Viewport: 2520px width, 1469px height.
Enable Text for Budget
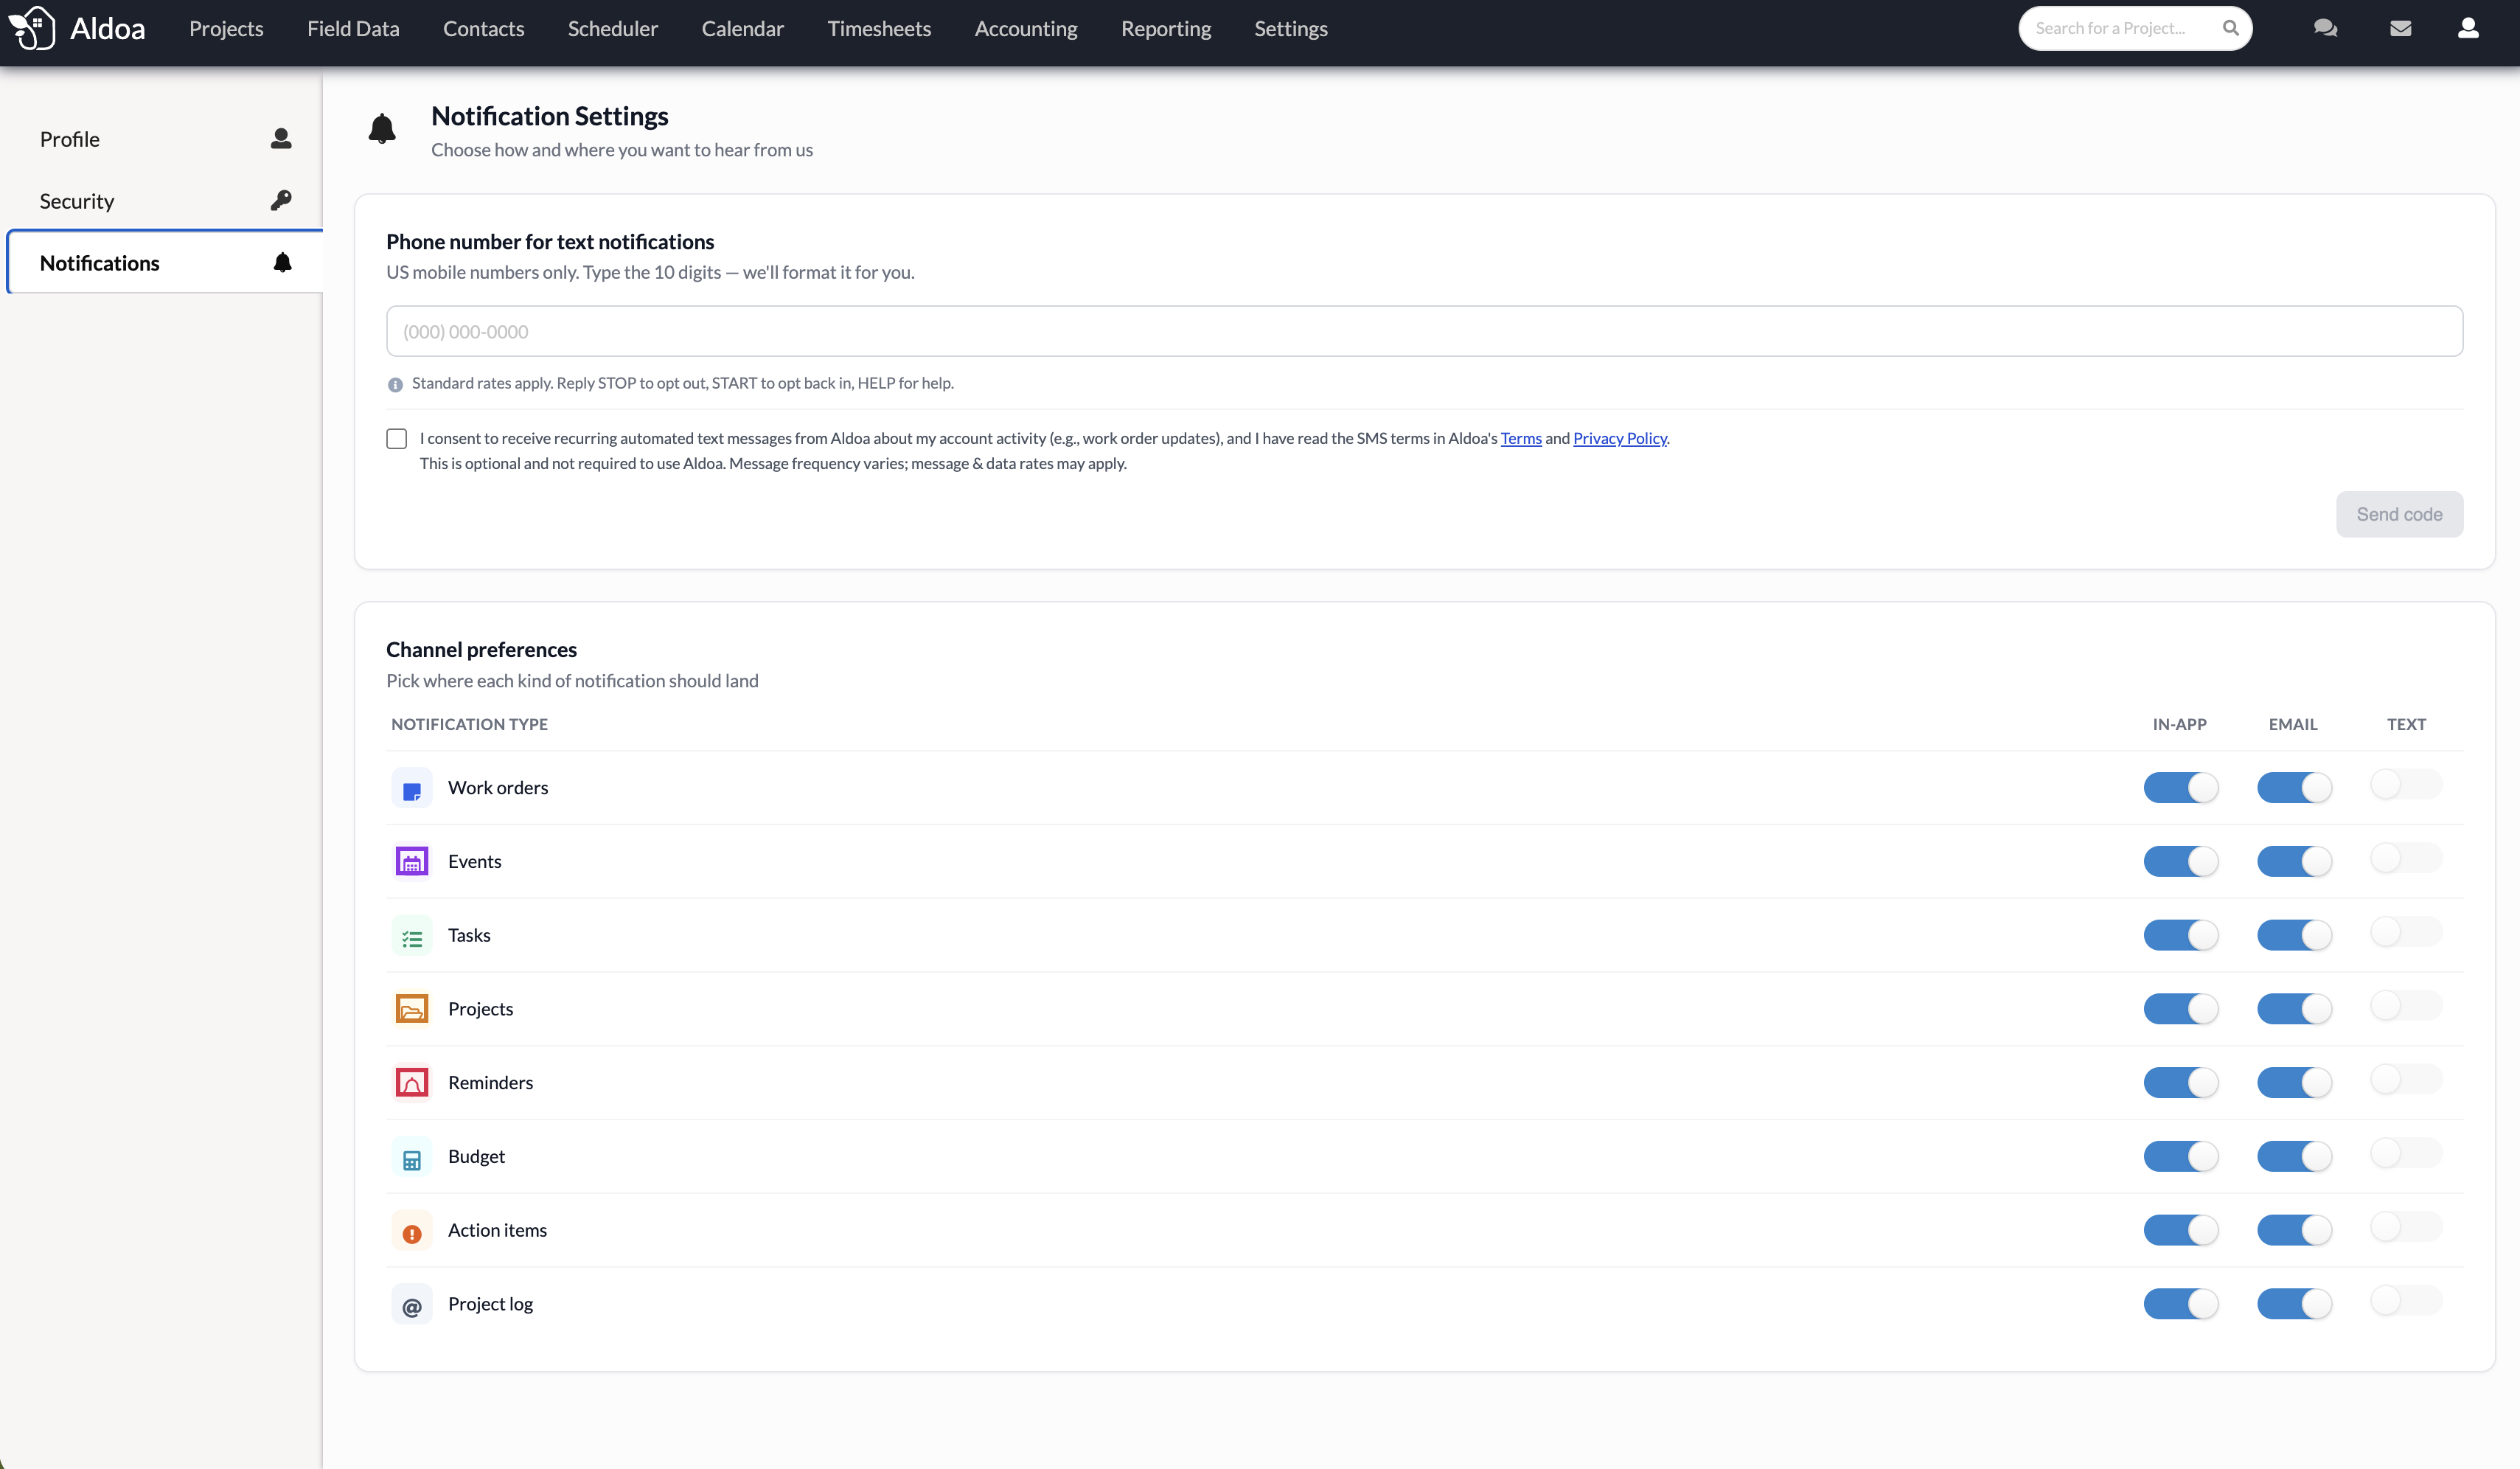click(2406, 1153)
